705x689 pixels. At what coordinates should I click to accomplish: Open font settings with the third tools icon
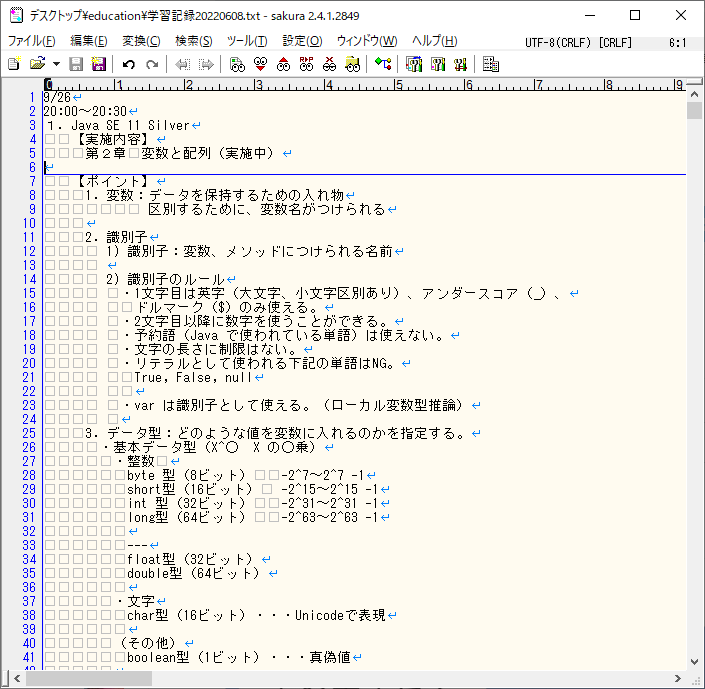tap(460, 65)
